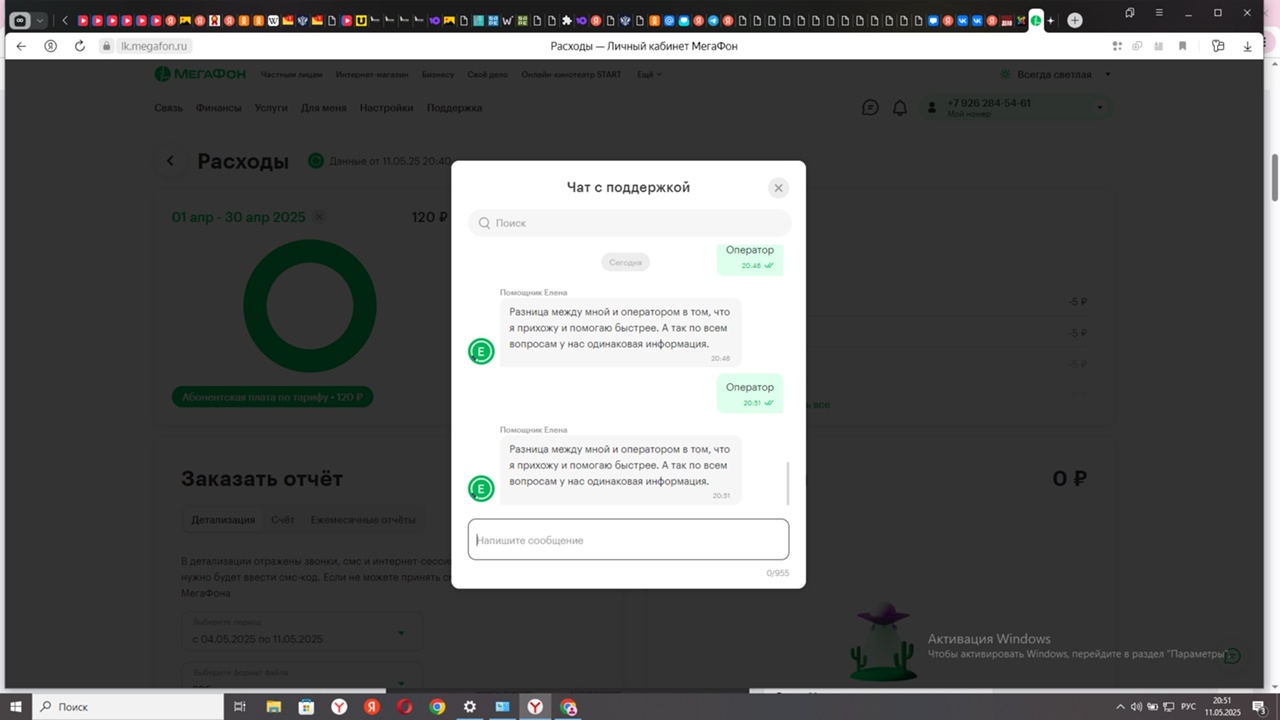1280x720 pixels.
Task: Open the period dropdown 04.05.2025 по 11.05.2025
Action: (x=302, y=632)
